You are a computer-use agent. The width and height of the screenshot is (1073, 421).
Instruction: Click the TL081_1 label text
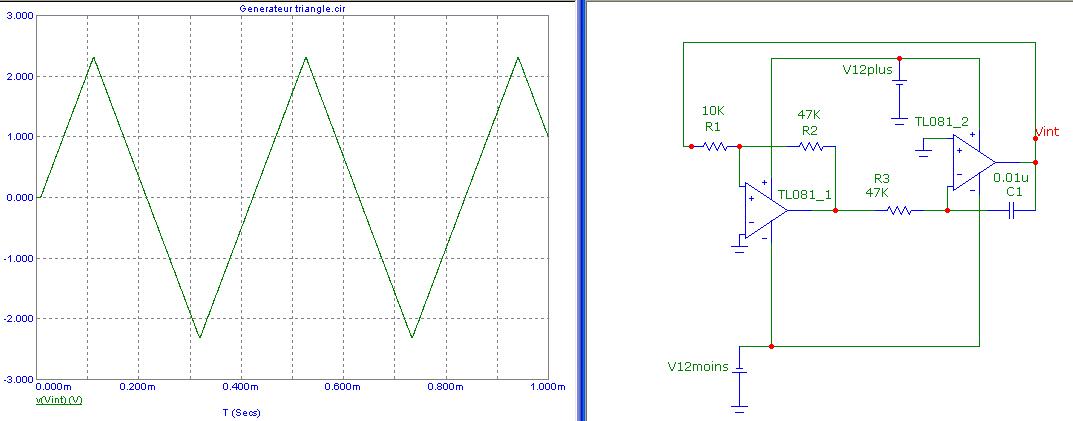[x=805, y=194]
